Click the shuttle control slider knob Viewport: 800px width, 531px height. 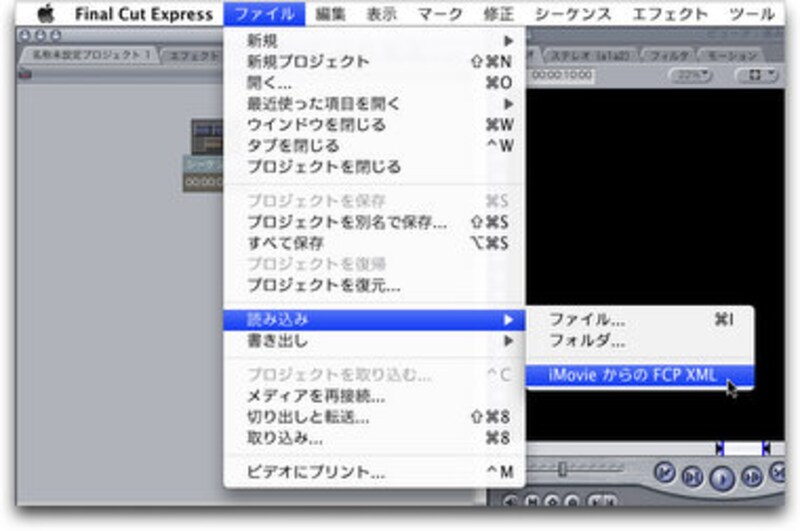(x=563, y=468)
